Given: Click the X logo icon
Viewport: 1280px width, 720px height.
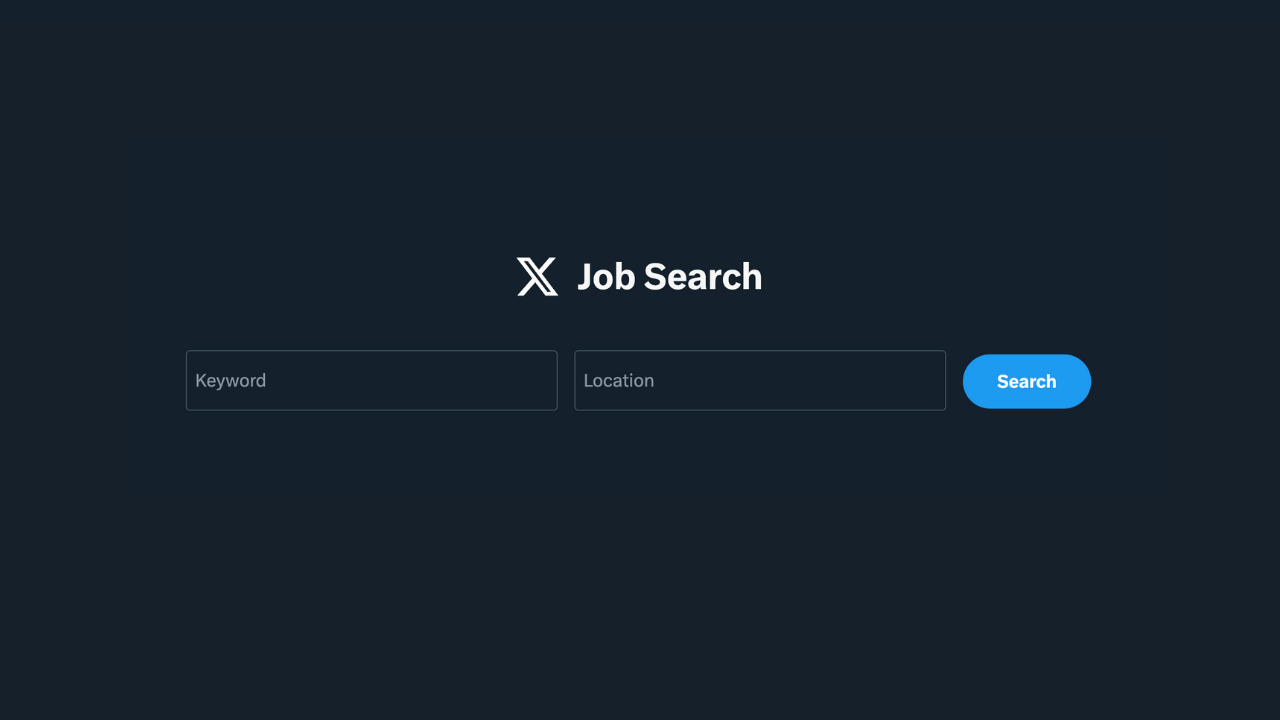Looking at the screenshot, I should (x=537, y=277).
